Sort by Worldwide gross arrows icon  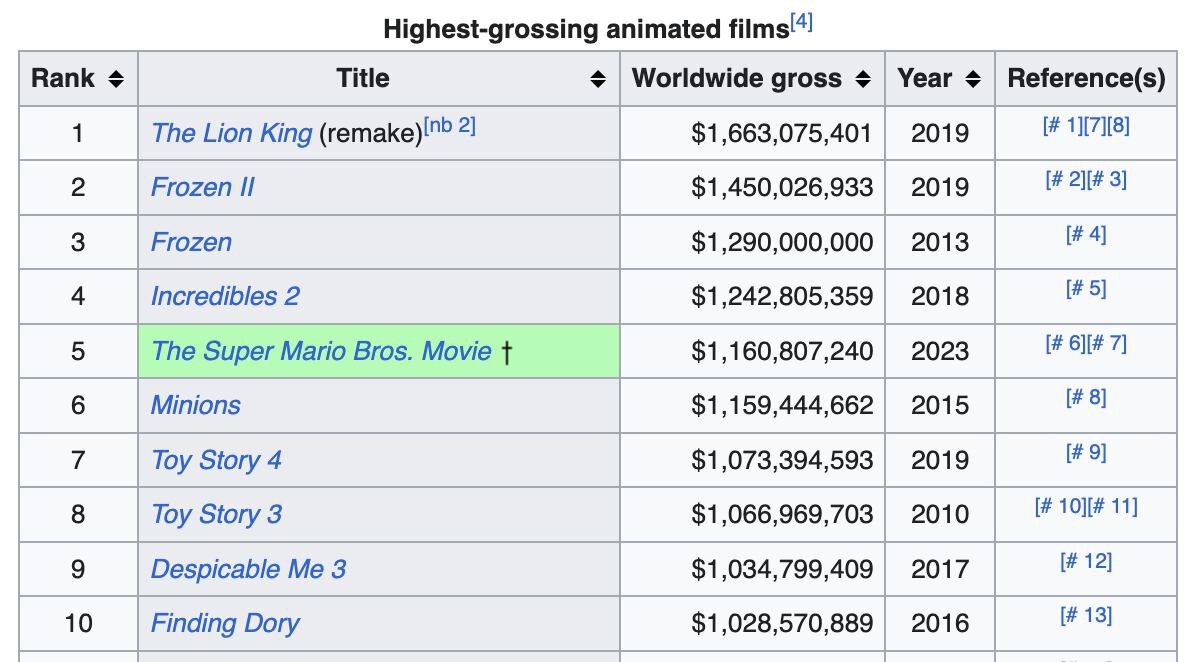coord(864,79)
